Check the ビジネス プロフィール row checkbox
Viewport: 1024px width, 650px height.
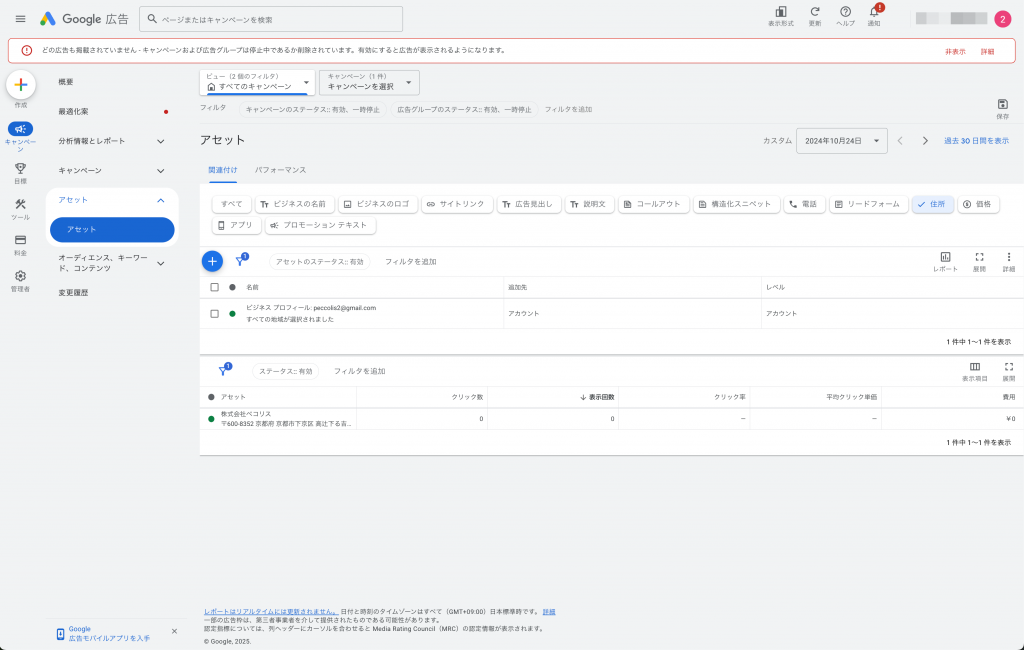[214, 313]
